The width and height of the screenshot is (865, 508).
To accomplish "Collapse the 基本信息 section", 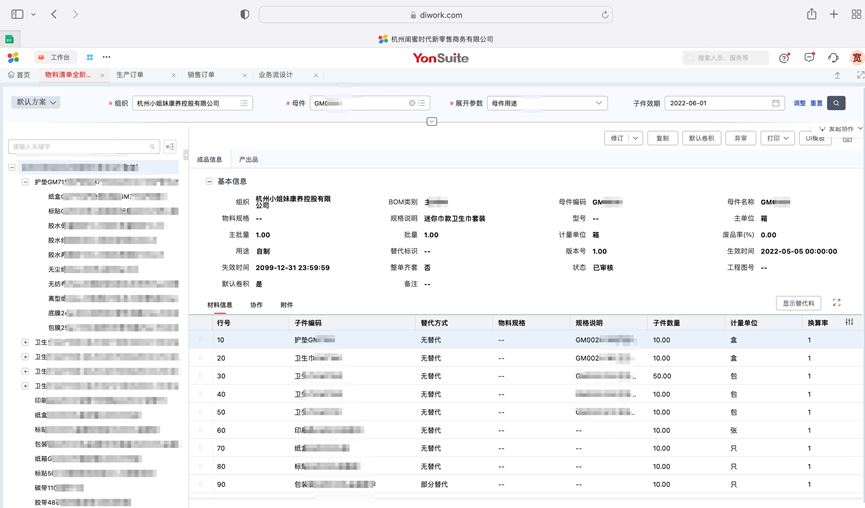I will 208,182.
